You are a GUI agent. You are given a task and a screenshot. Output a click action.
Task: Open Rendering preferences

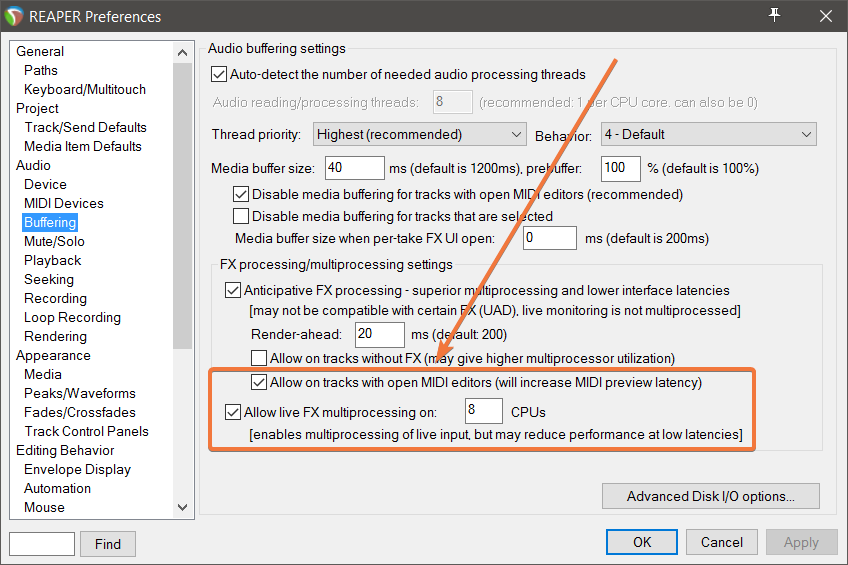[55, 336]
